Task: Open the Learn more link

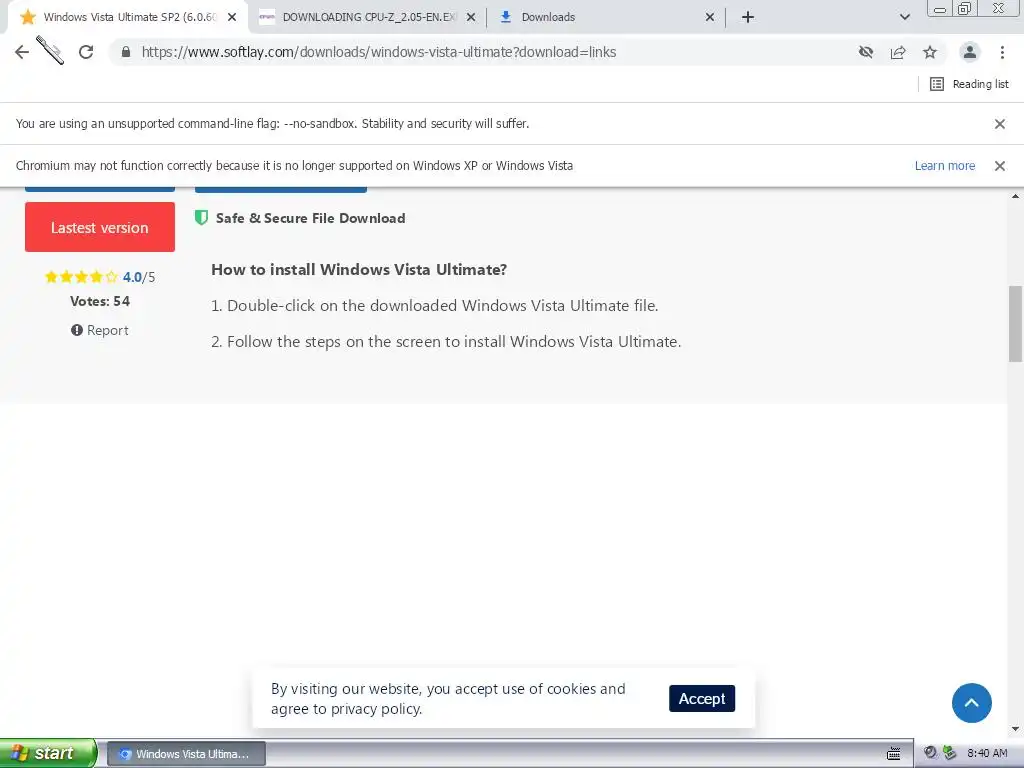Action: coord(944,166)
